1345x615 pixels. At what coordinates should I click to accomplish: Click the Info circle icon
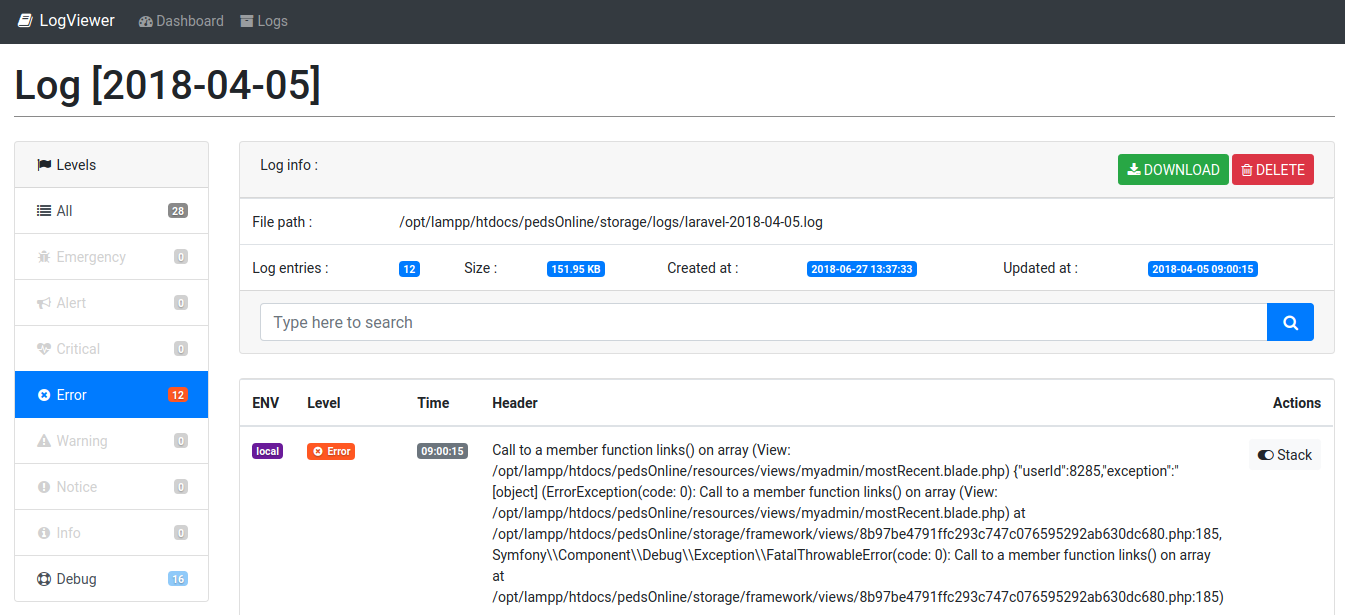coord(44,533)
